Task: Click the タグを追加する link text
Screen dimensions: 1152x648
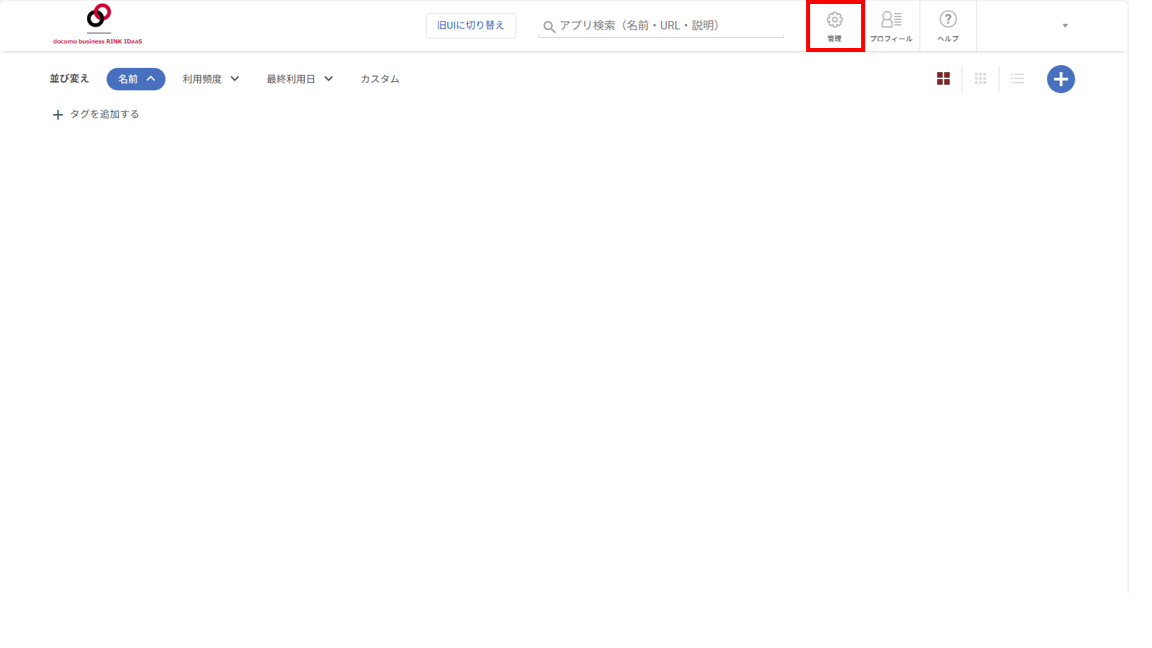Action: pos(104,114)
